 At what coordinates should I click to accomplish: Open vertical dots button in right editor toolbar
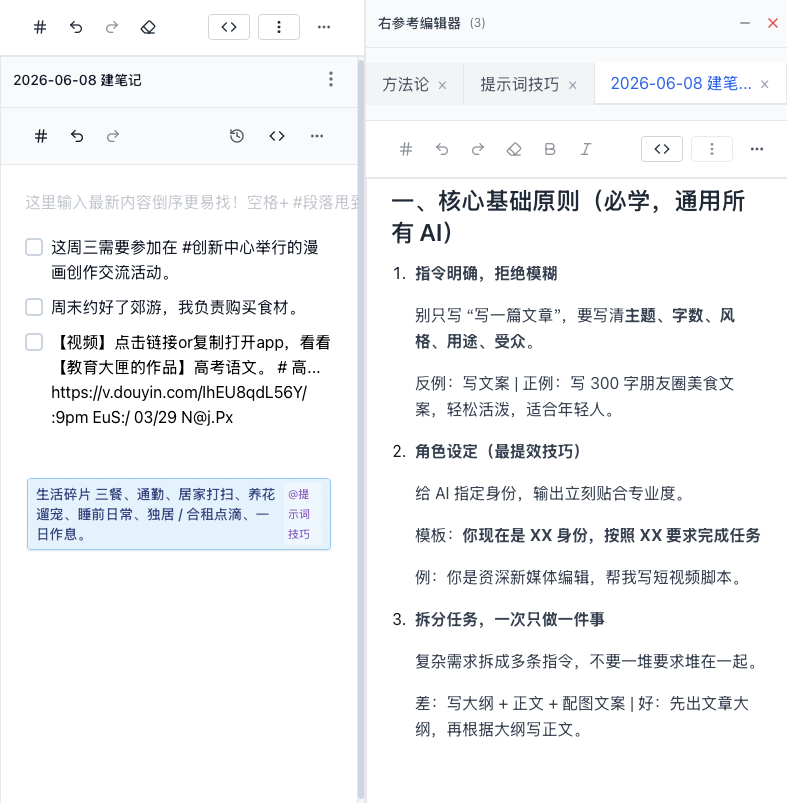[x=712, y=149]
